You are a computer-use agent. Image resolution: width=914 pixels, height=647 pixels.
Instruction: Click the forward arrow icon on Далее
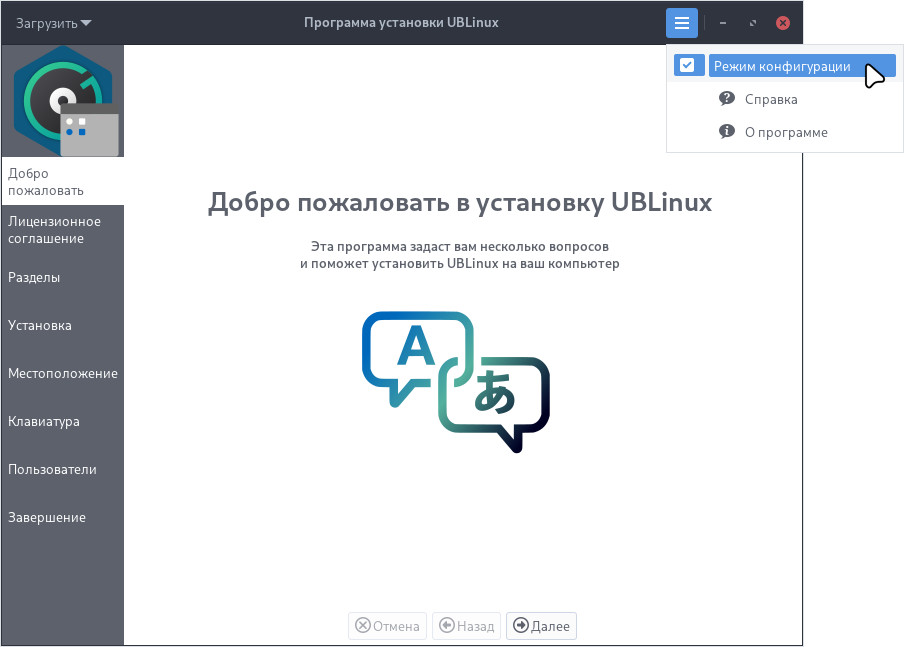[521, 626]
